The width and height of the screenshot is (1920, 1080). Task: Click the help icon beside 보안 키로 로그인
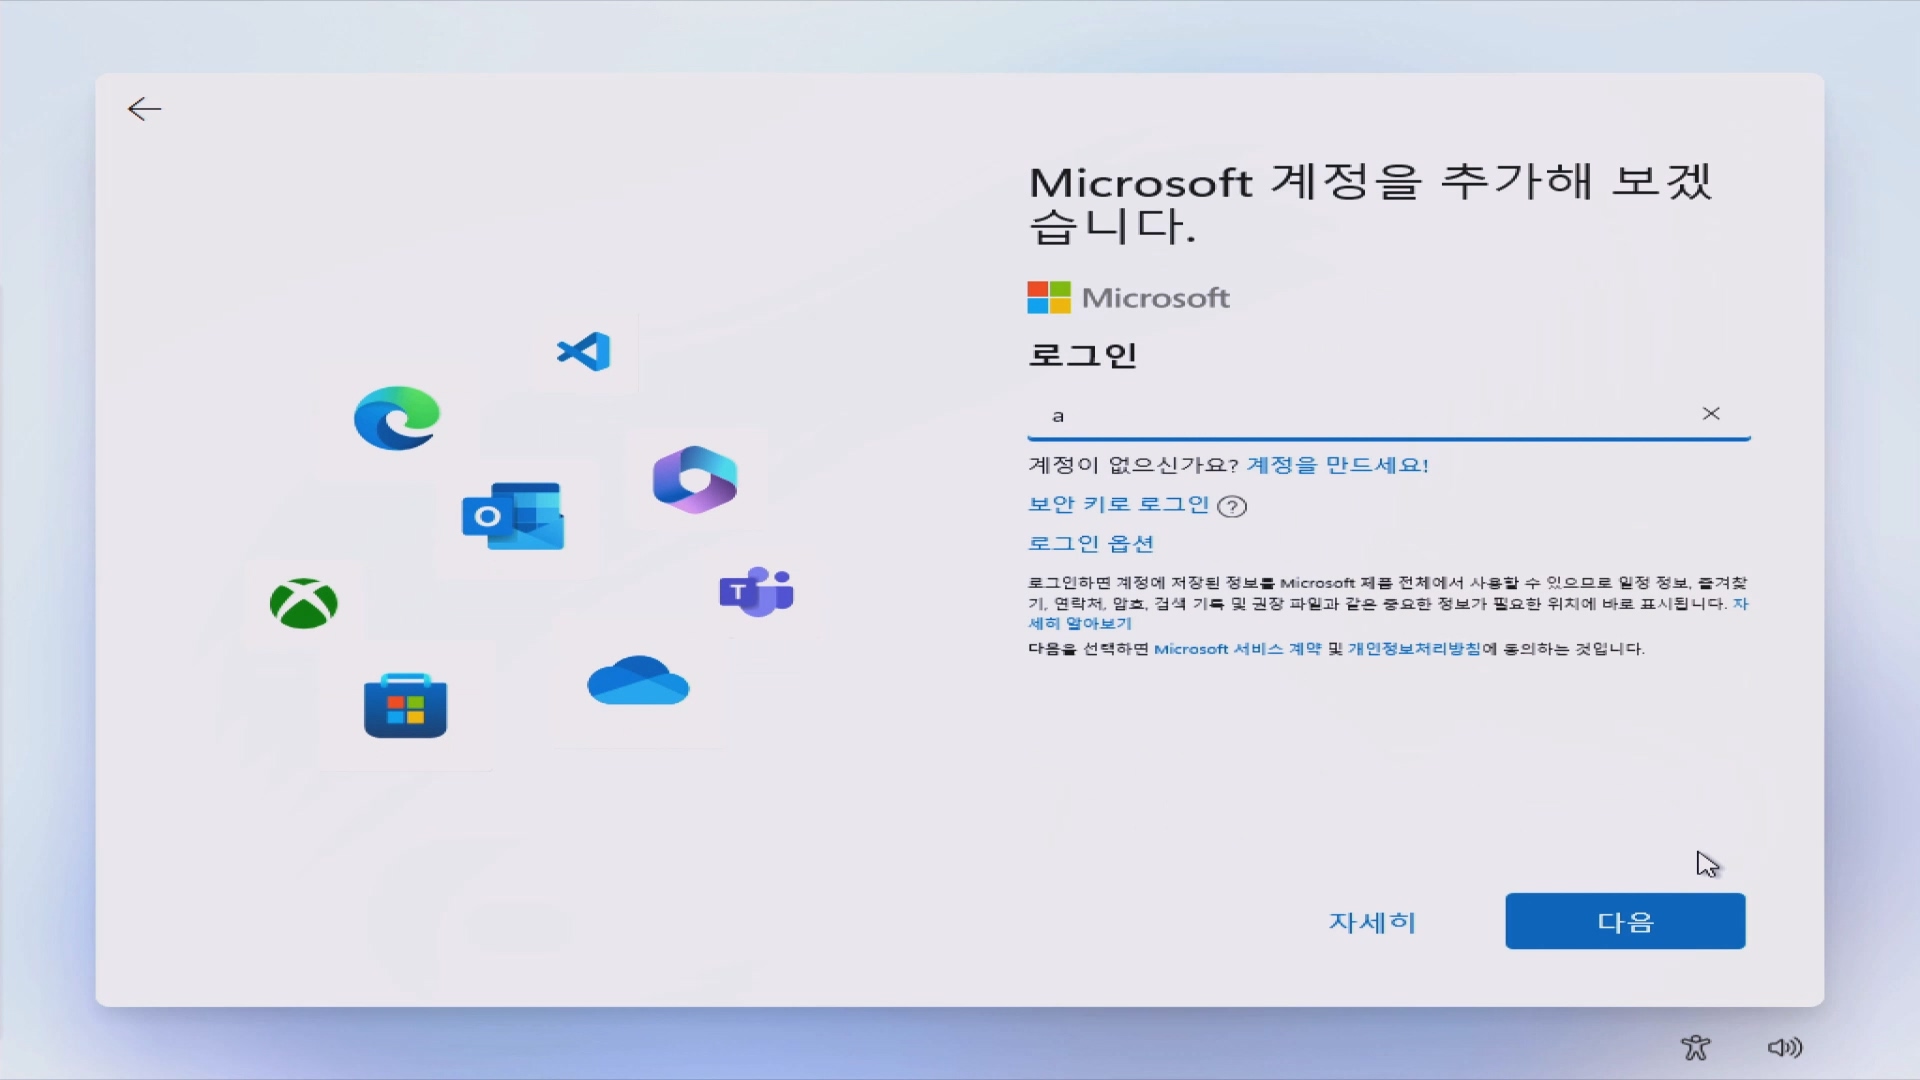click(x=1232, y=506)
